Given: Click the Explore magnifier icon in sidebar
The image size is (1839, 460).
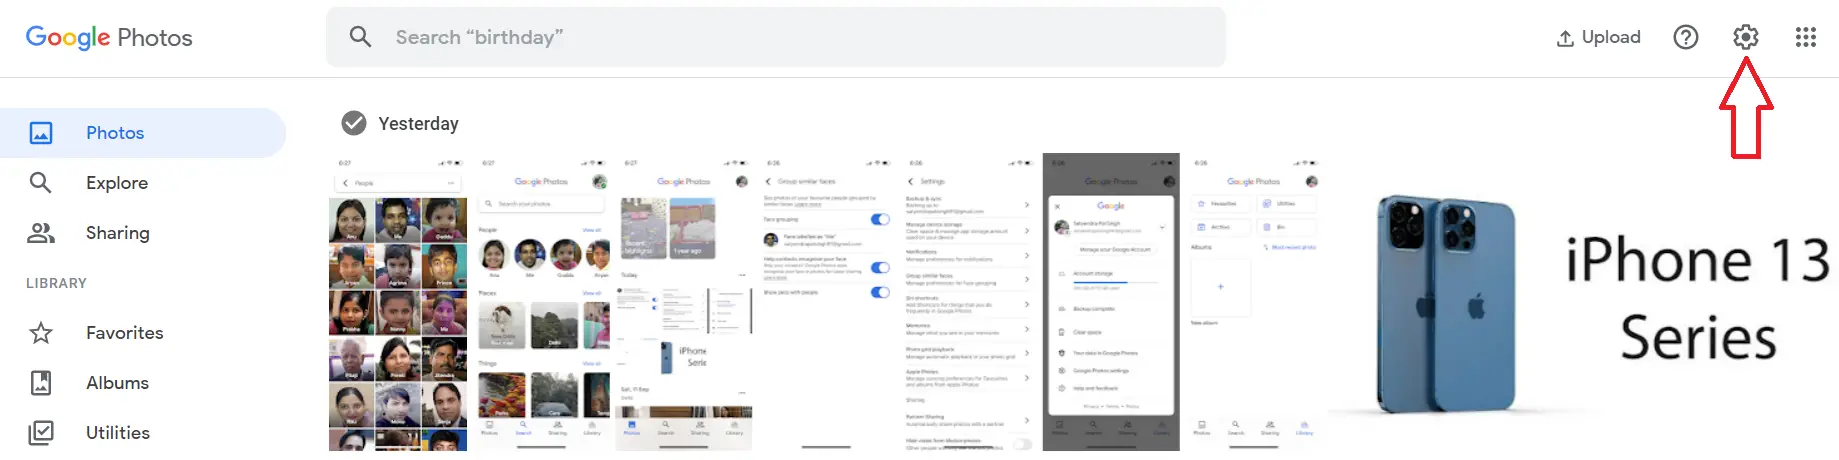Looking at the screenshot, I should coord(41,182).
